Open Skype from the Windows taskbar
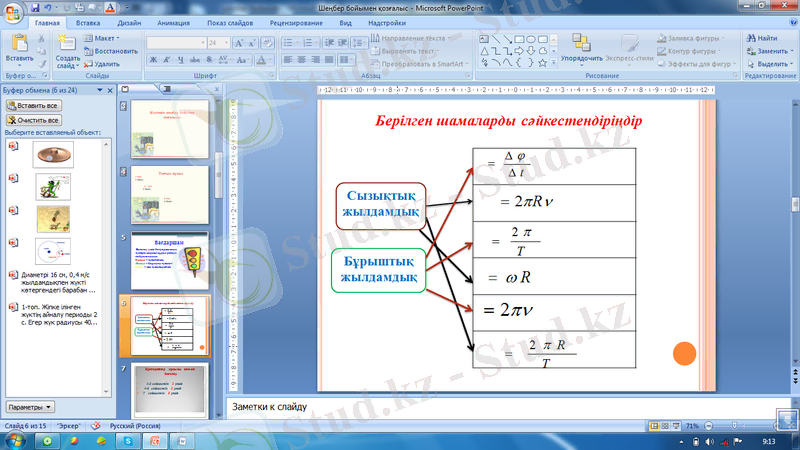This screenshot has width=800, height=450. click(x=129, y=440)
